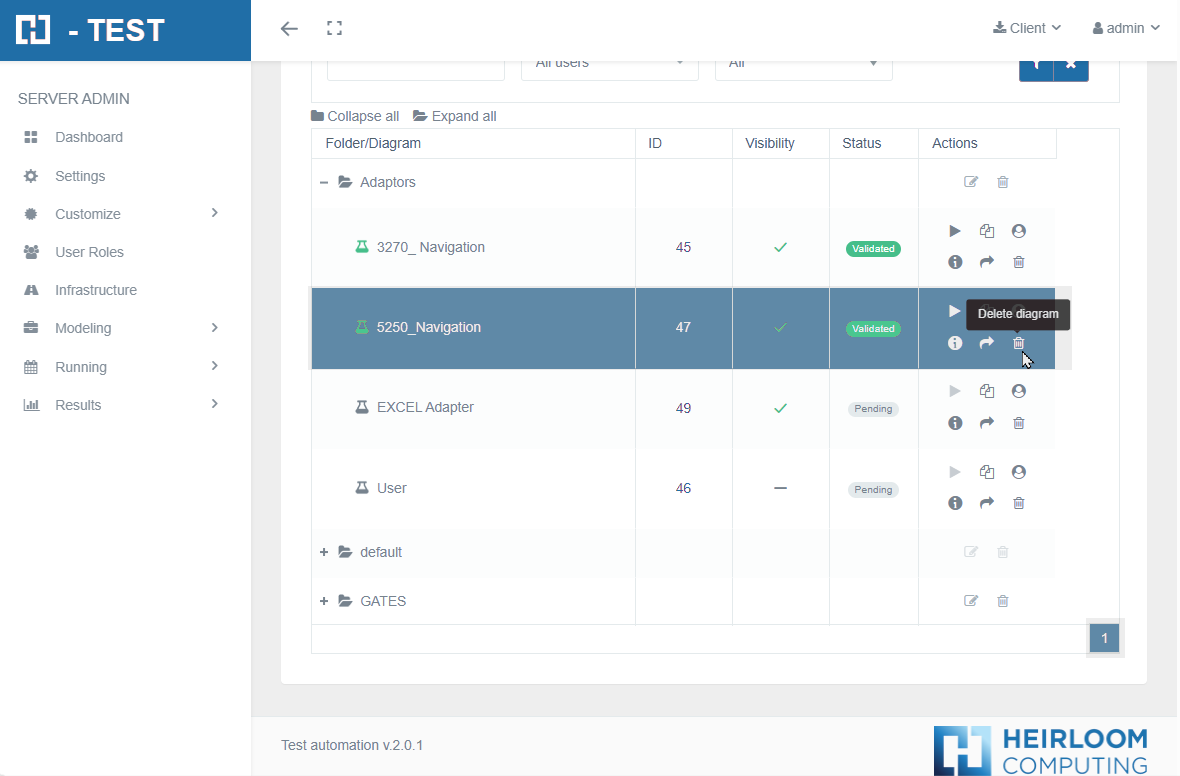Toggle fullscreen mode icon in header
The width and height of the screenshot is (1180, 776).
(335, 28)
